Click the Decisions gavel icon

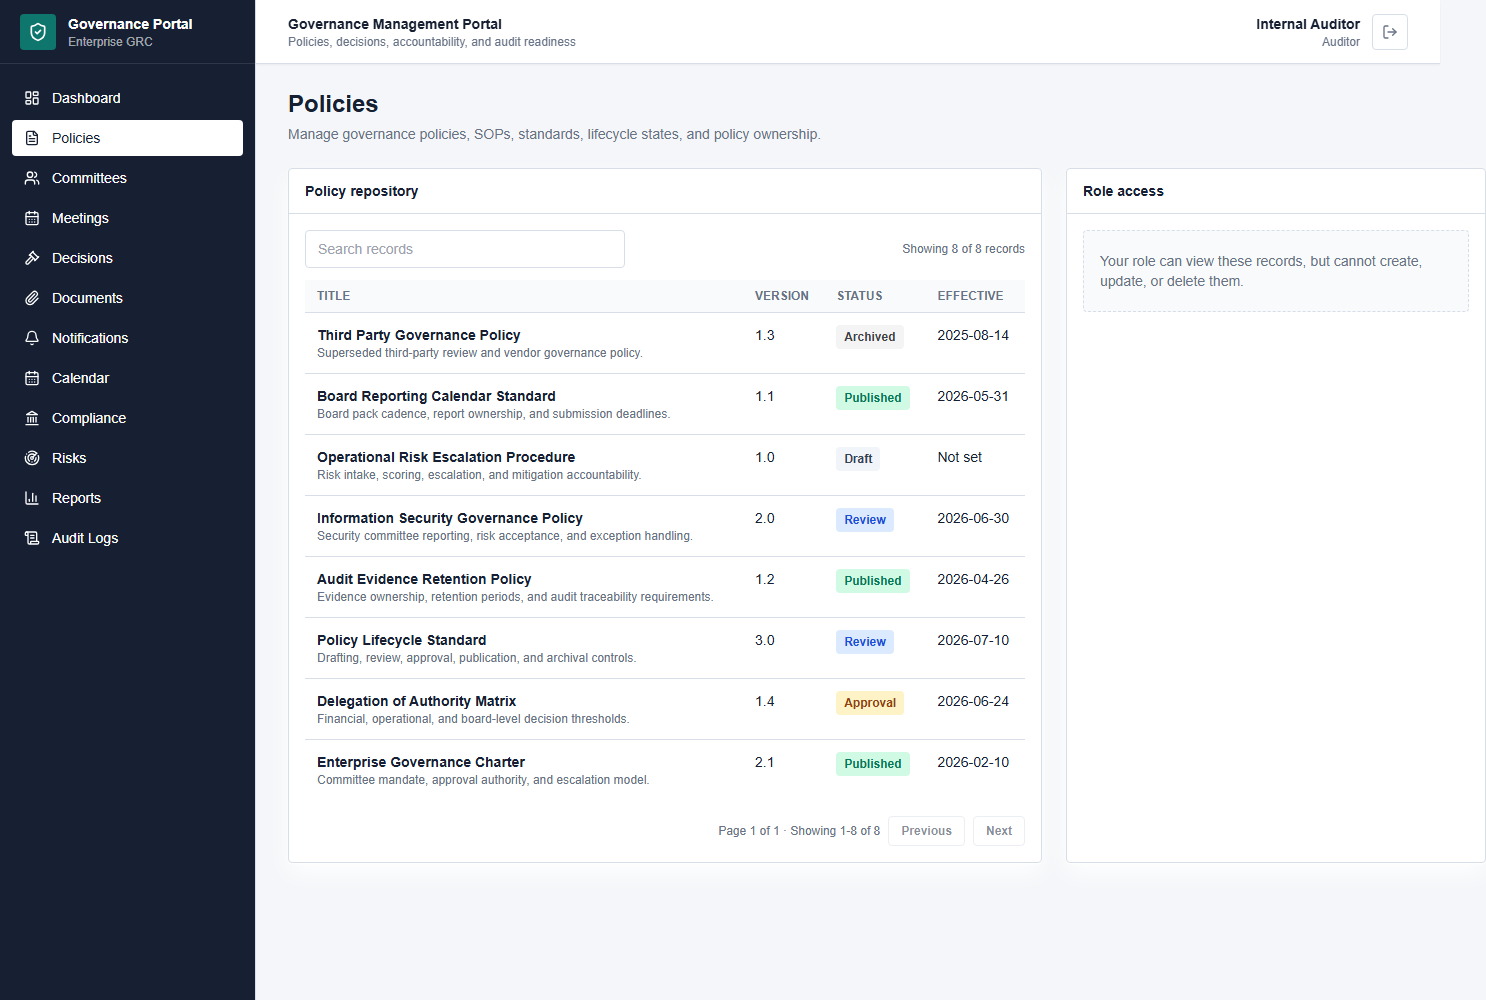[x=32, y=258]
